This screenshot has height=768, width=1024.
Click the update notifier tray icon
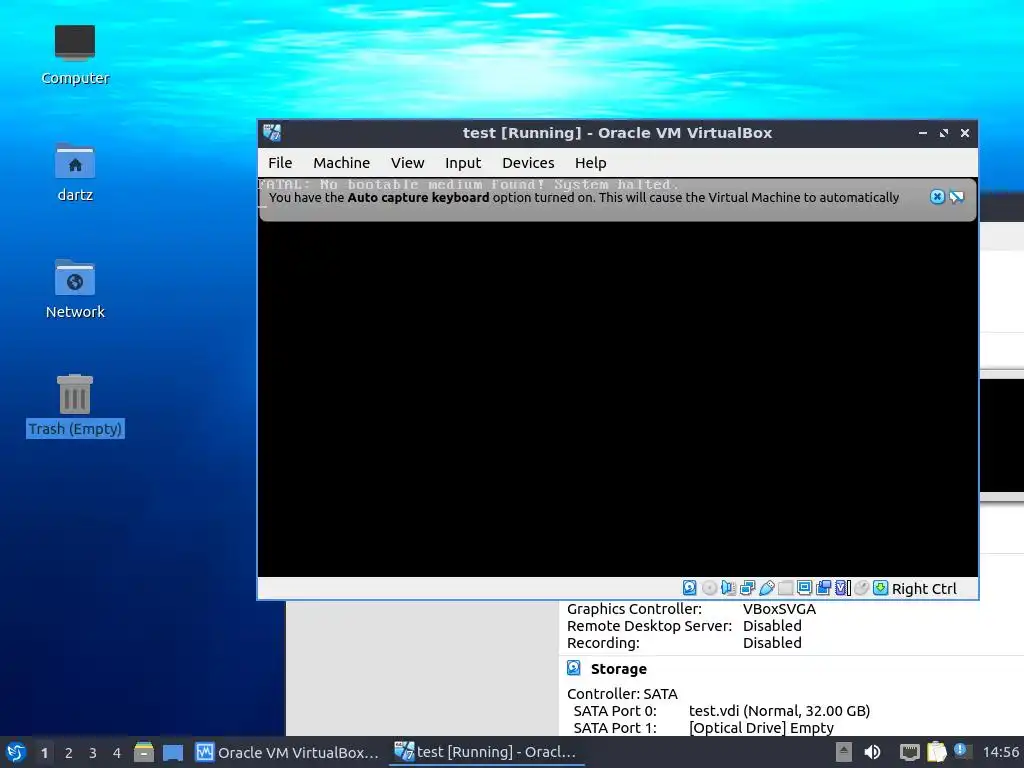point(961,751)
